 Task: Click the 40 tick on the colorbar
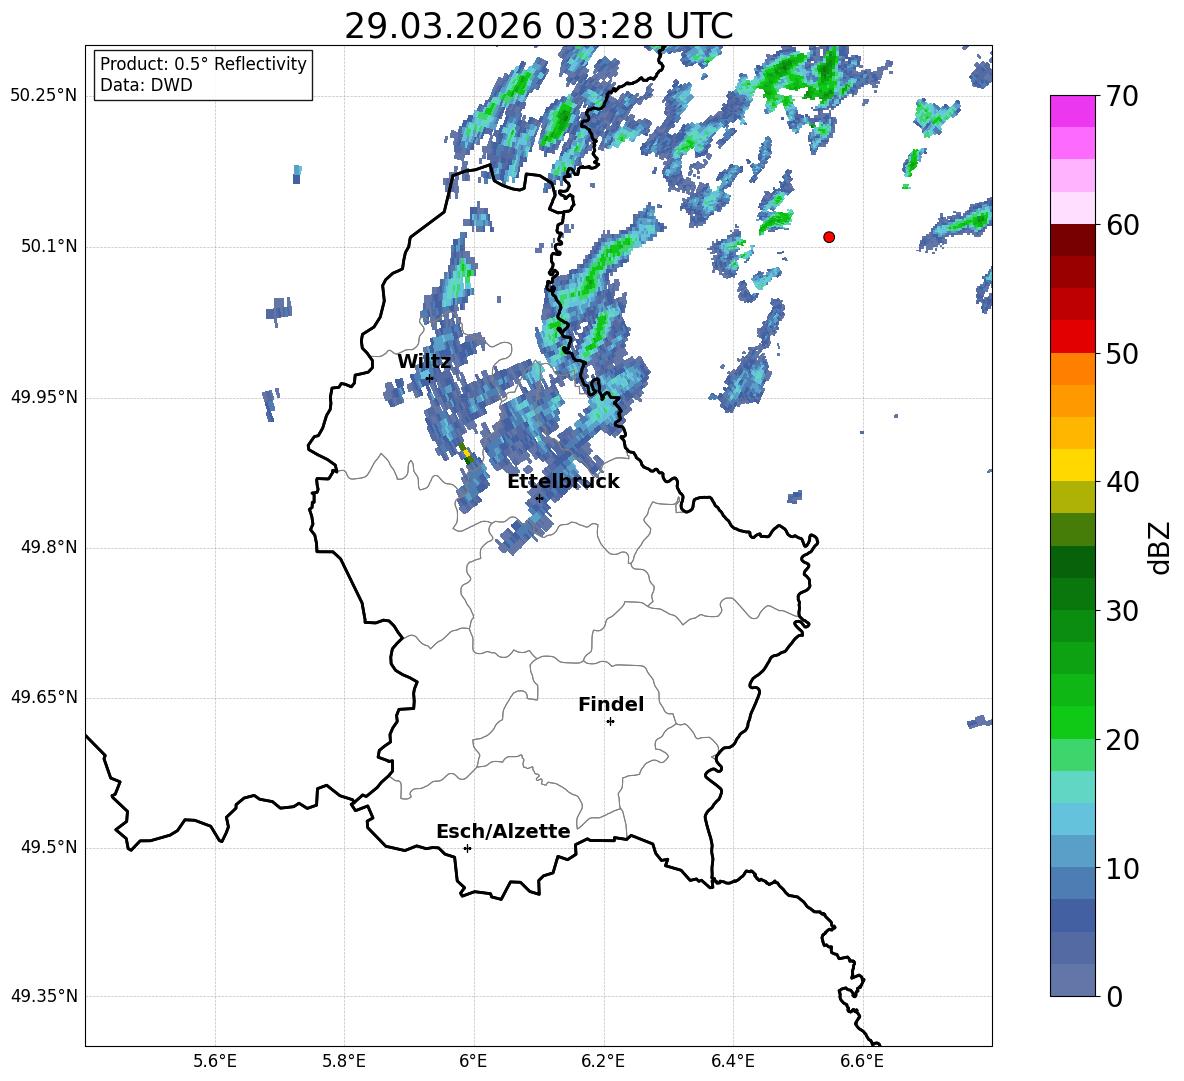coord(1122,482)
